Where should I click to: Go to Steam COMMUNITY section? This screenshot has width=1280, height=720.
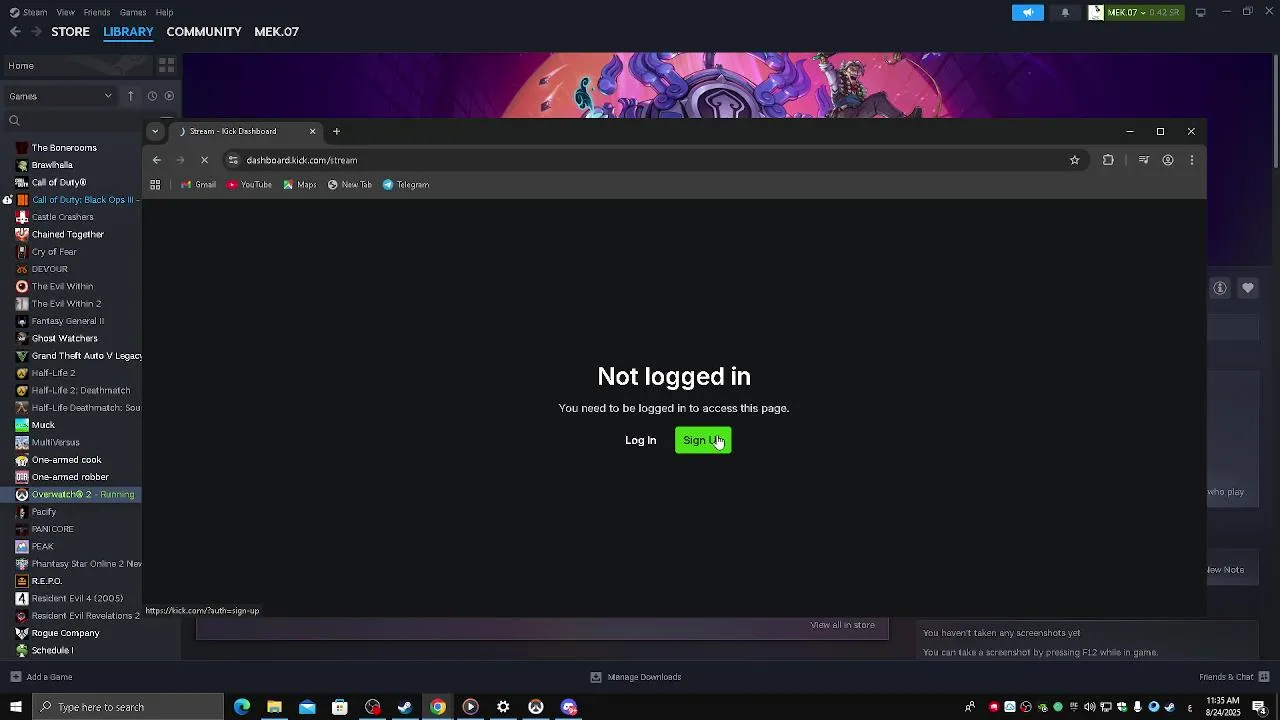(204, 32)
